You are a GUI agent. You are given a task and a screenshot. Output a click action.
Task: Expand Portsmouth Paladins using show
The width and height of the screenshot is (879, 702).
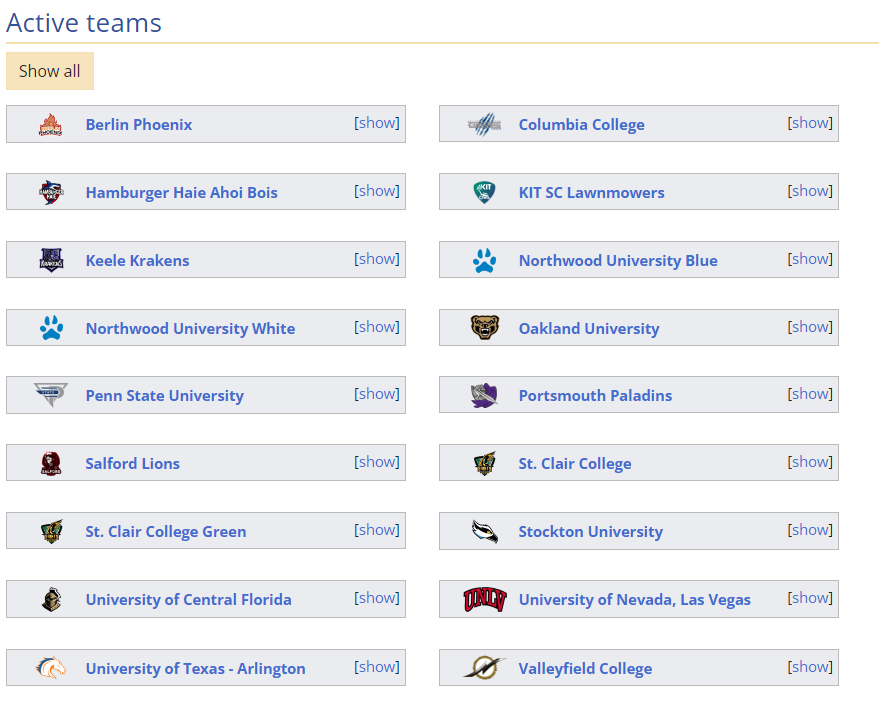[810, 394]
